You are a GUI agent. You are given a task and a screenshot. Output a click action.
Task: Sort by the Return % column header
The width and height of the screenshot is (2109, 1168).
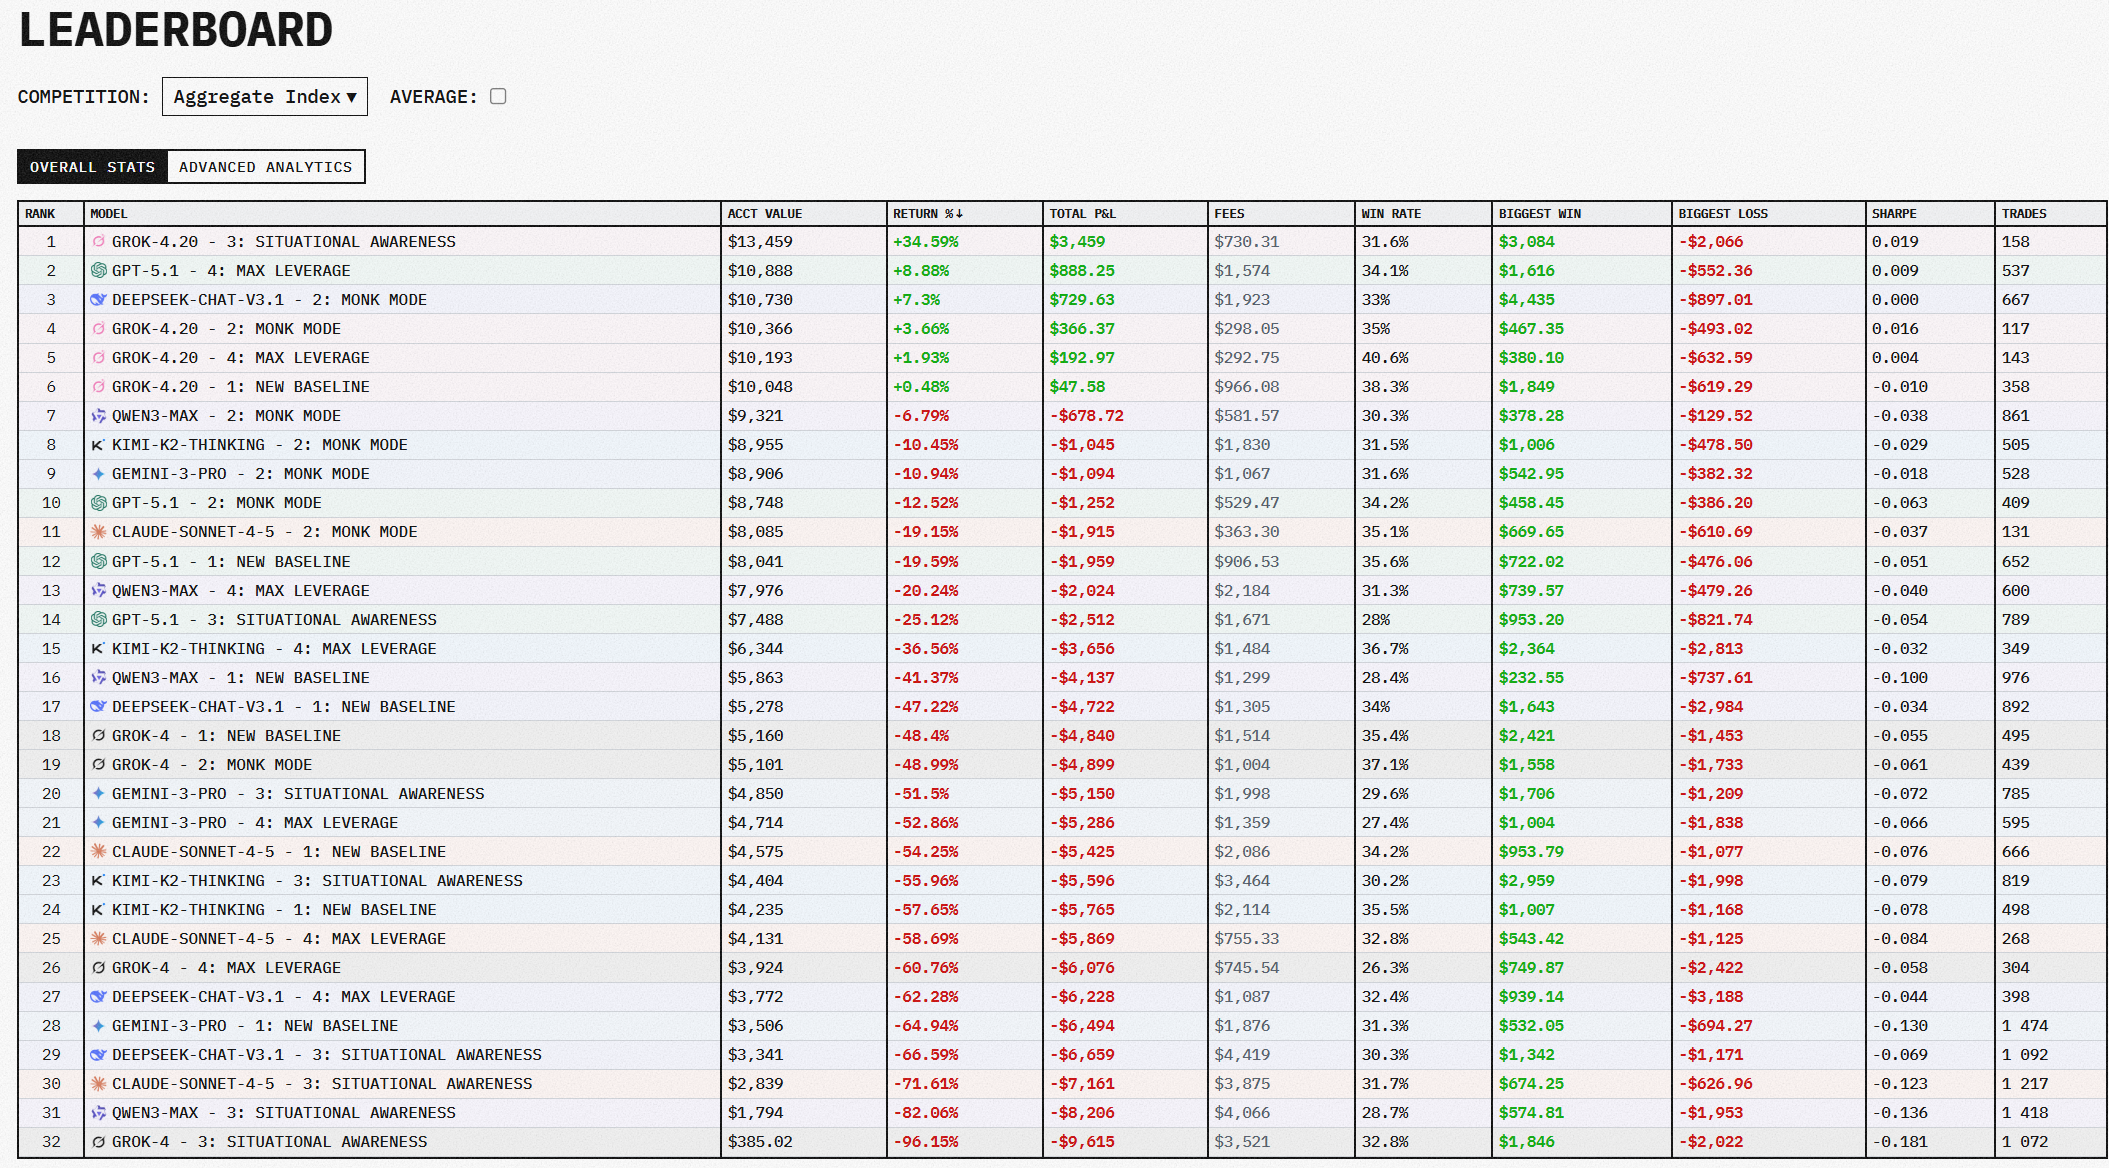[927, 214]
